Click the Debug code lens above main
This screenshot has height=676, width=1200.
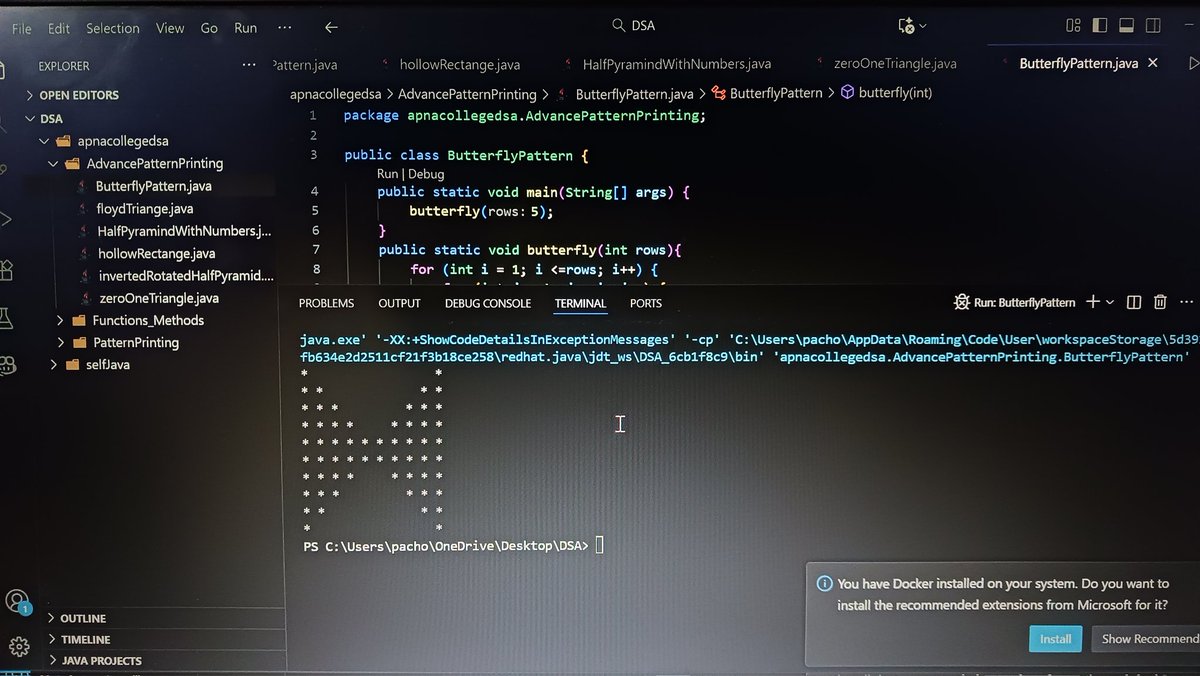point(426,174)
